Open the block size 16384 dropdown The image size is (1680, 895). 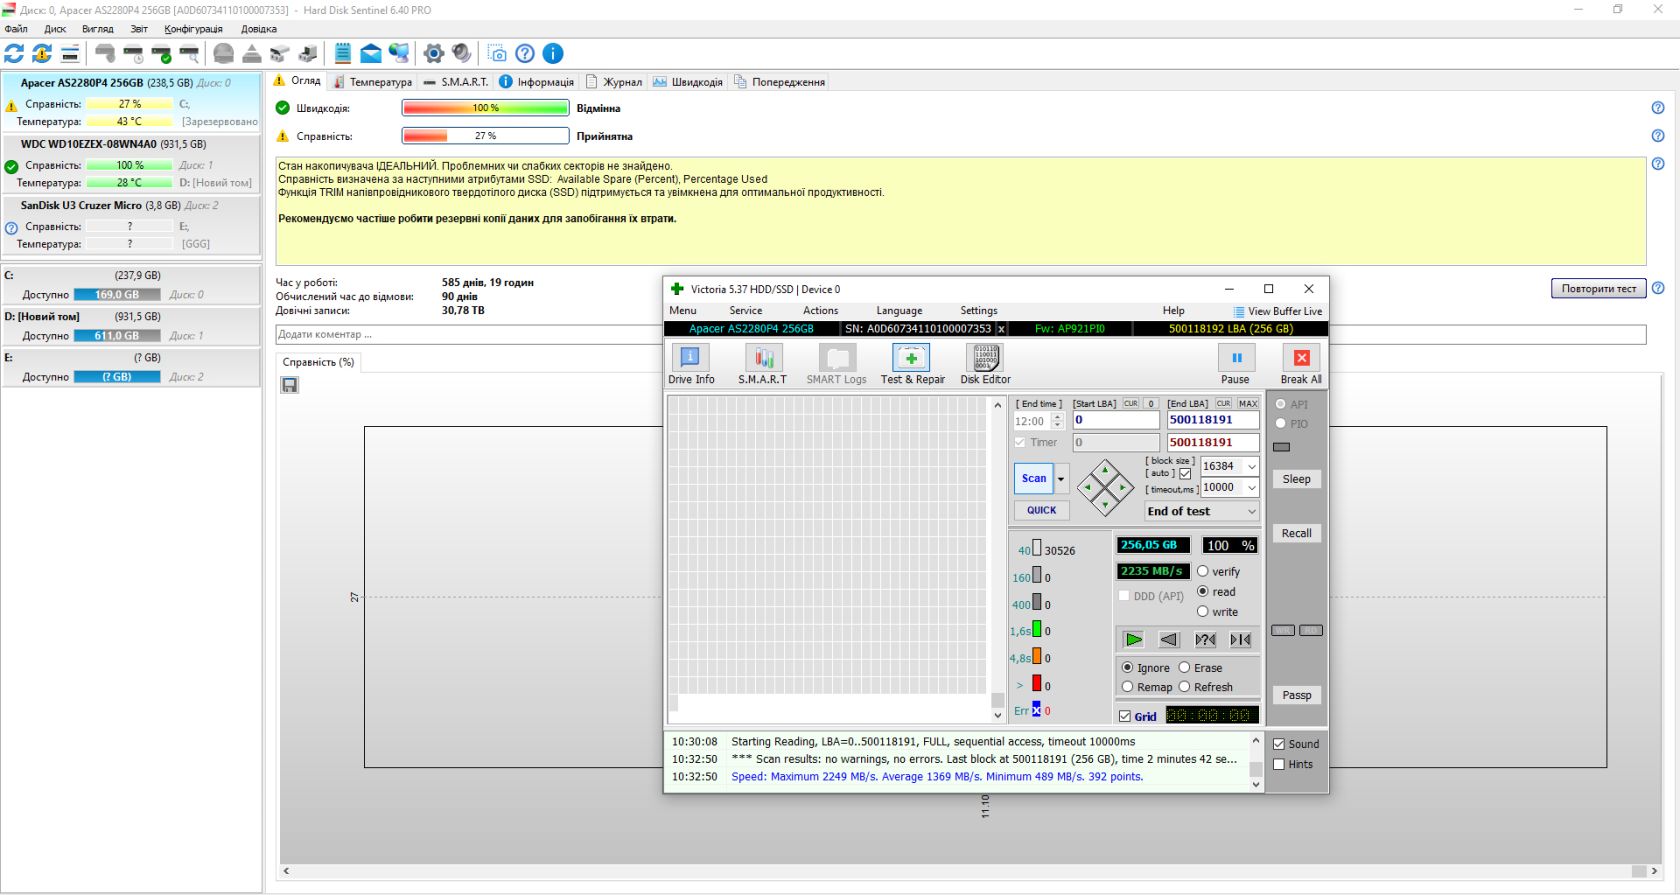[1251, 466]
